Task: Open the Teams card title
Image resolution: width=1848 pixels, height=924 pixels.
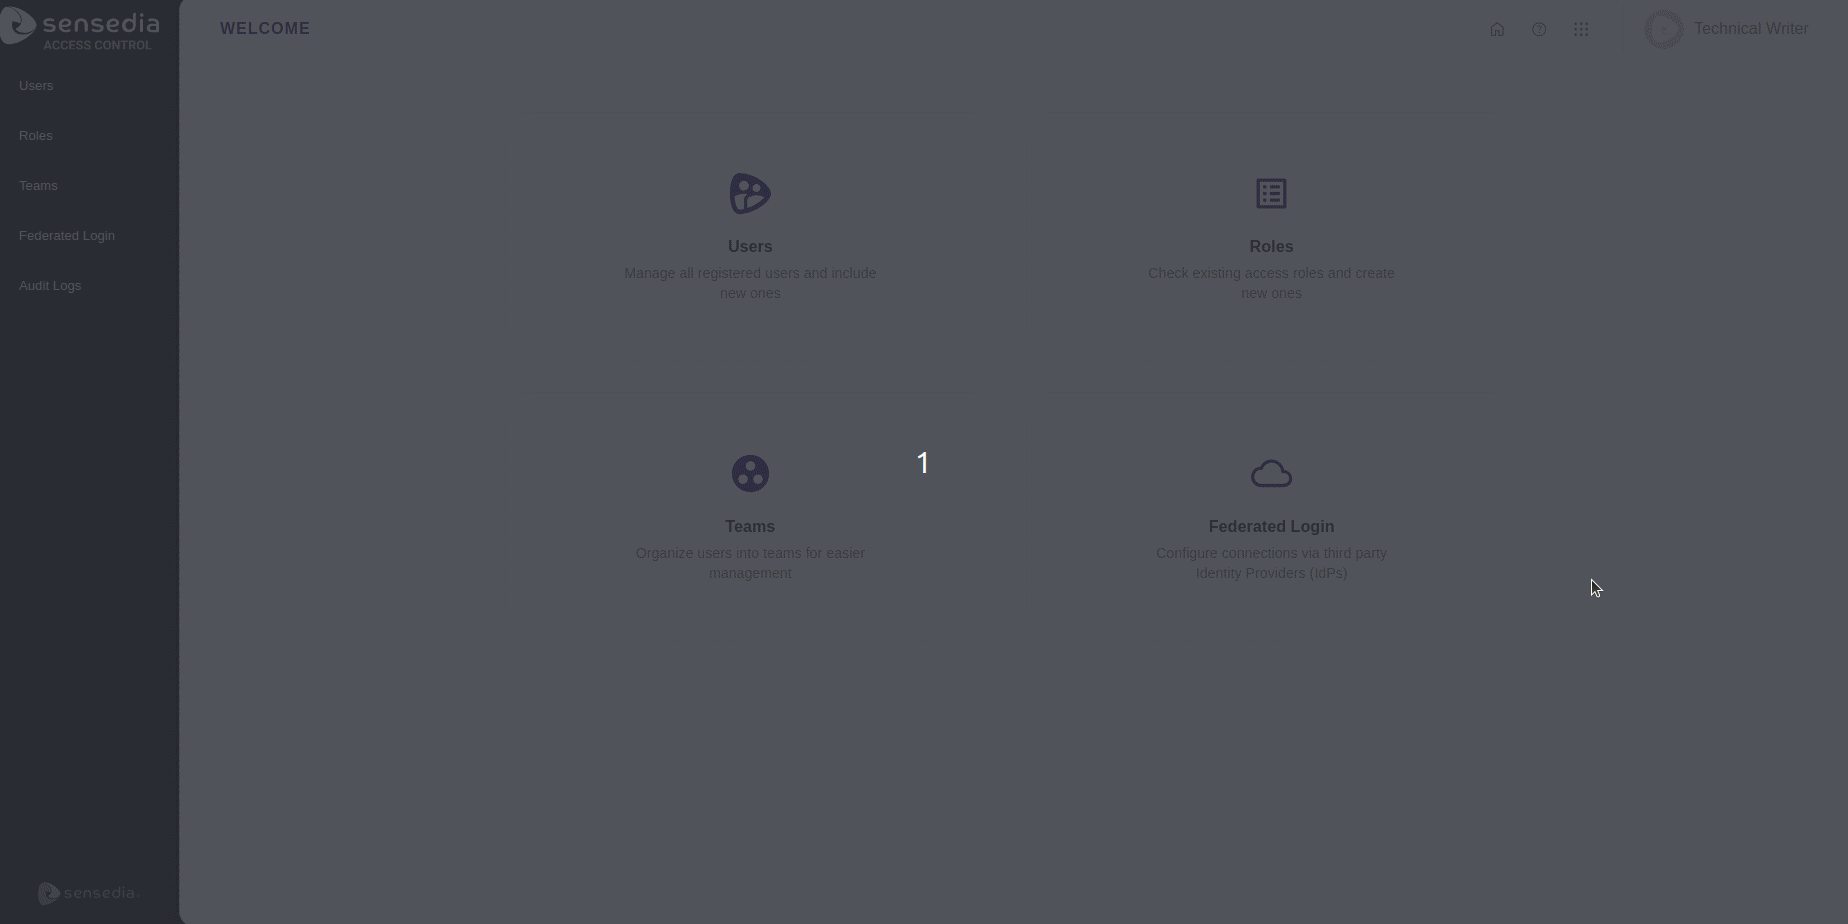Action: [x=750, y=527]
